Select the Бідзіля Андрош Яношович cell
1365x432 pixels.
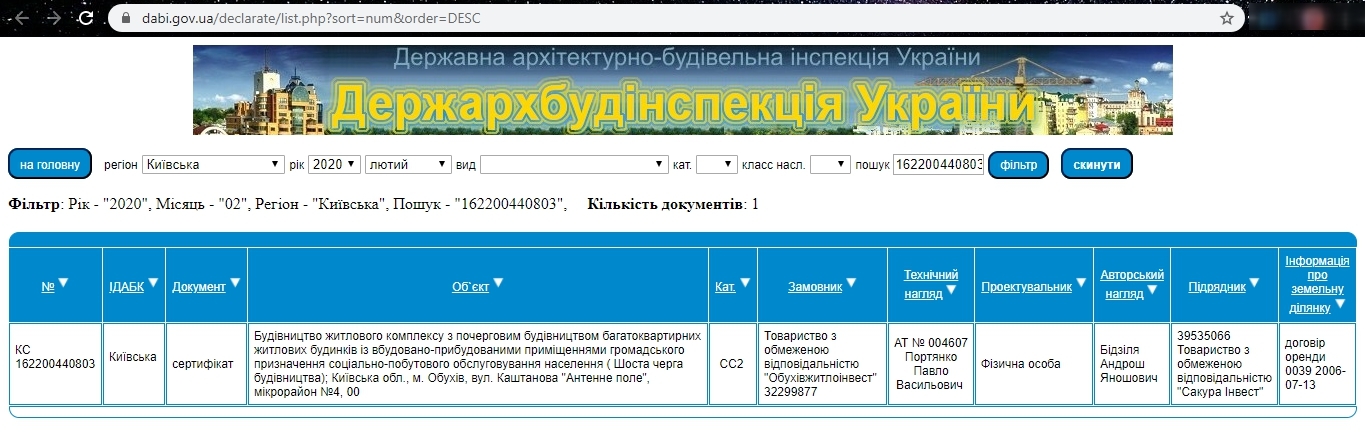click(x=1132, y=364)
